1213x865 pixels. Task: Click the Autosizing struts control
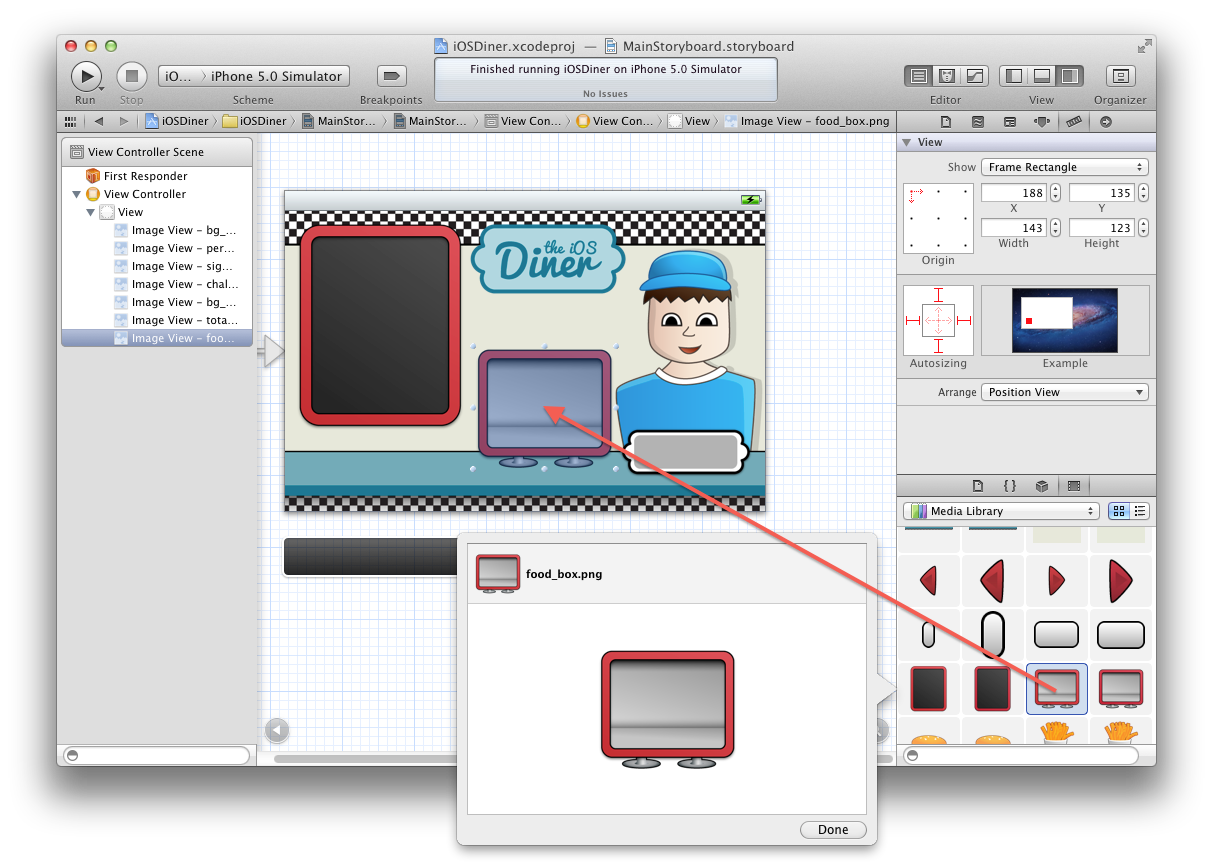pyautogui.click(x=938, y=320)
